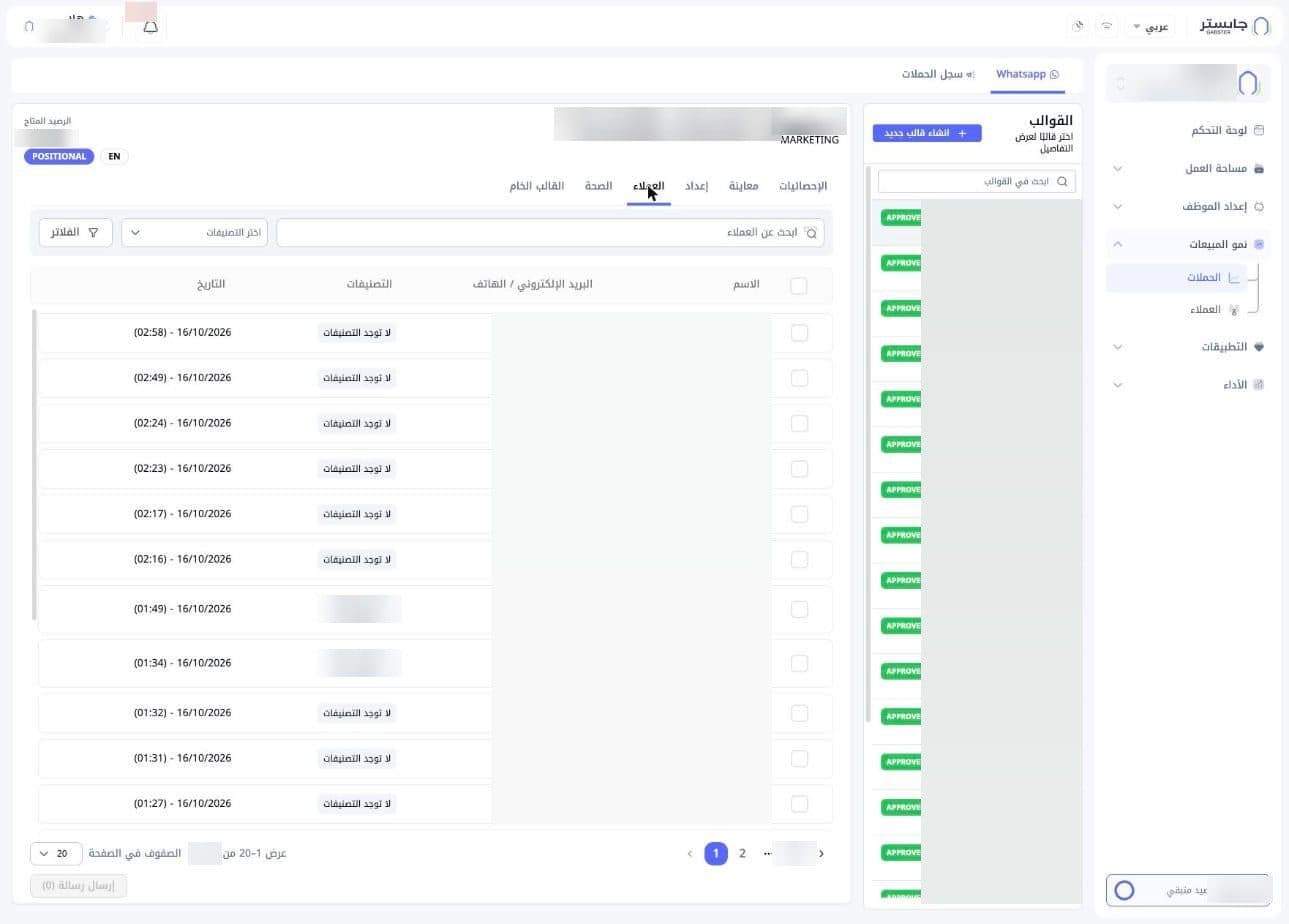Click the EN language badge
1289x924 pixels.
114,156
